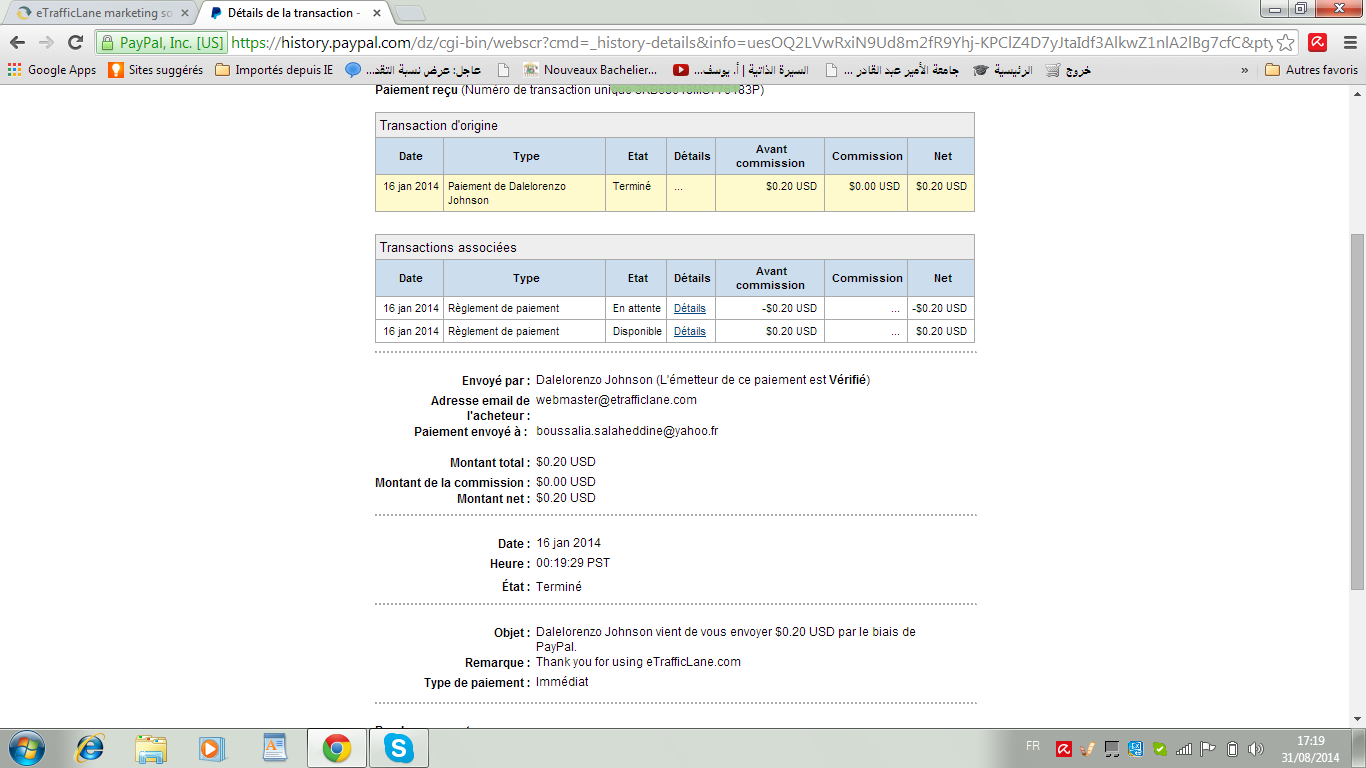Click the FR language indicator

coord(1032,746)
